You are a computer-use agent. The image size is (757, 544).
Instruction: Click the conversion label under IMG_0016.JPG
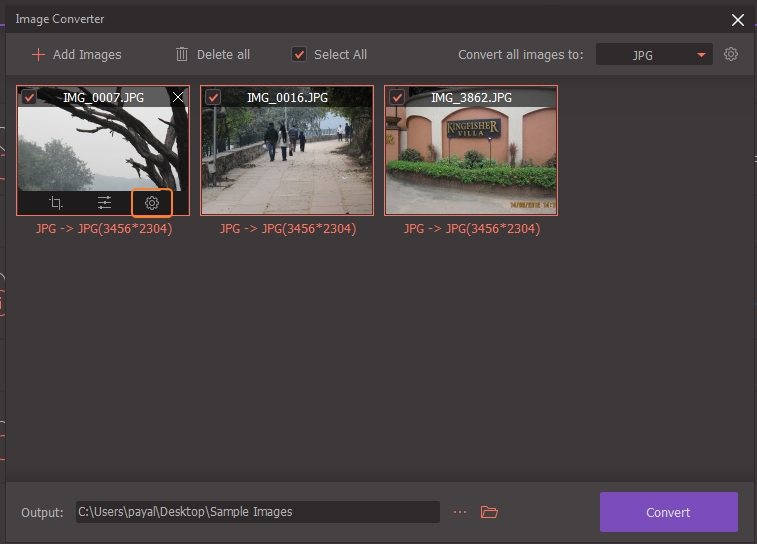point(287,229)
